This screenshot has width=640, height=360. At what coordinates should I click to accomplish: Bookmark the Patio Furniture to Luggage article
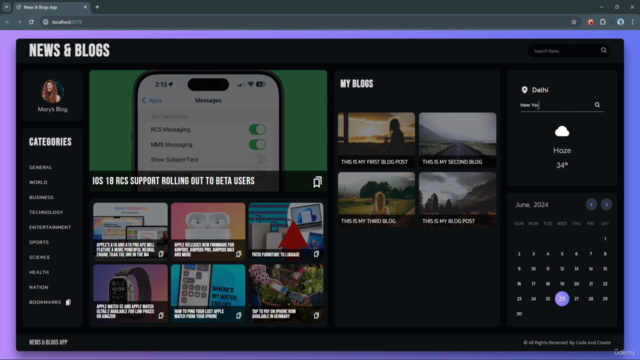[x=316, y=254]
